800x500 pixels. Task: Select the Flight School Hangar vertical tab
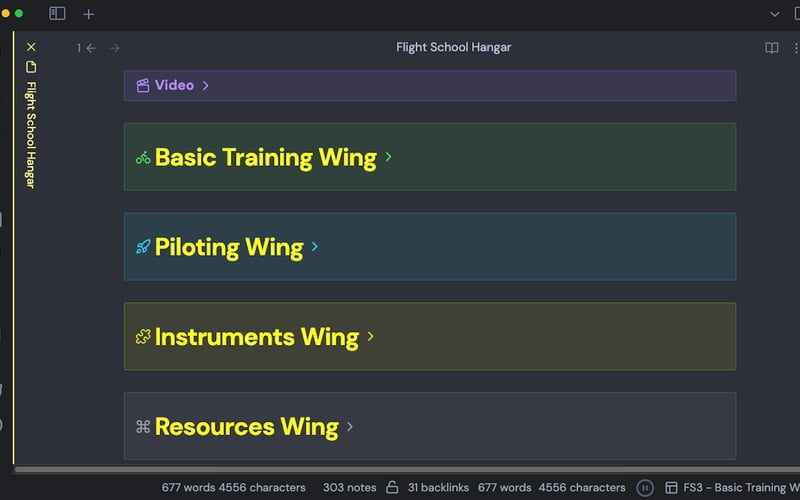(x=31, y=135)
